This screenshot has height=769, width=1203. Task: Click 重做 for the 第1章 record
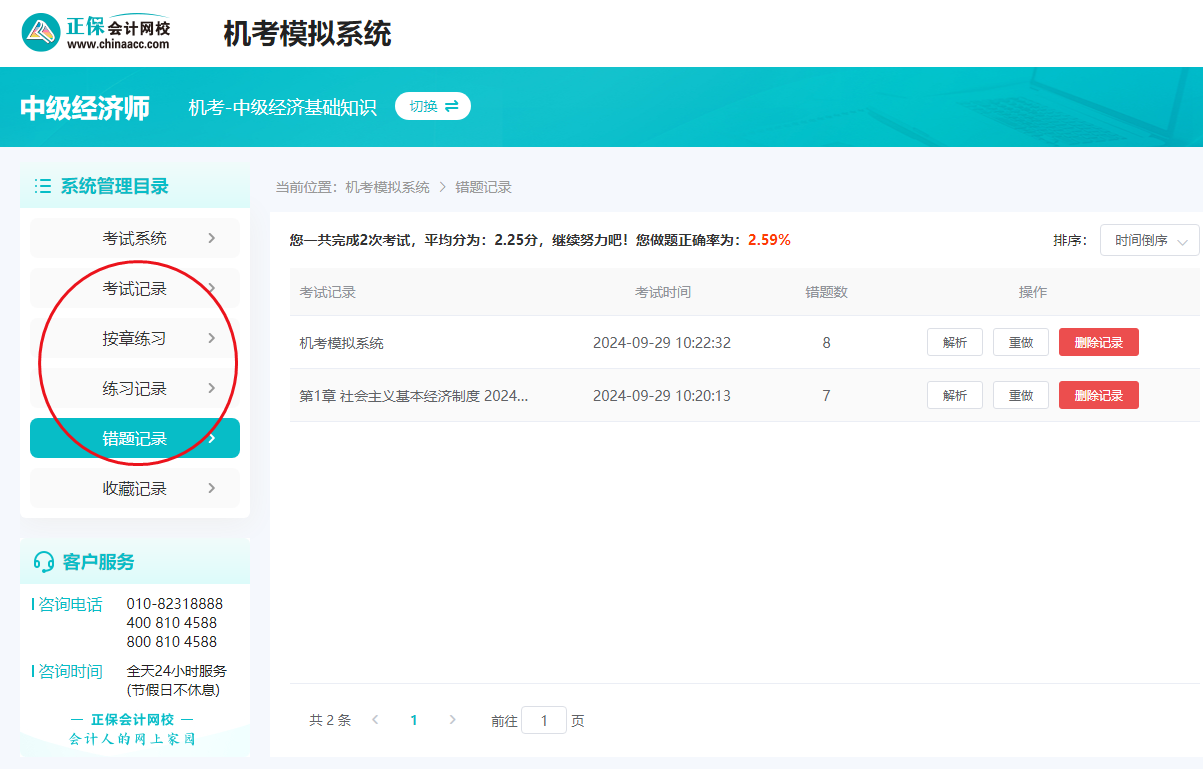pyautogui.click(x=1020, y=394)
